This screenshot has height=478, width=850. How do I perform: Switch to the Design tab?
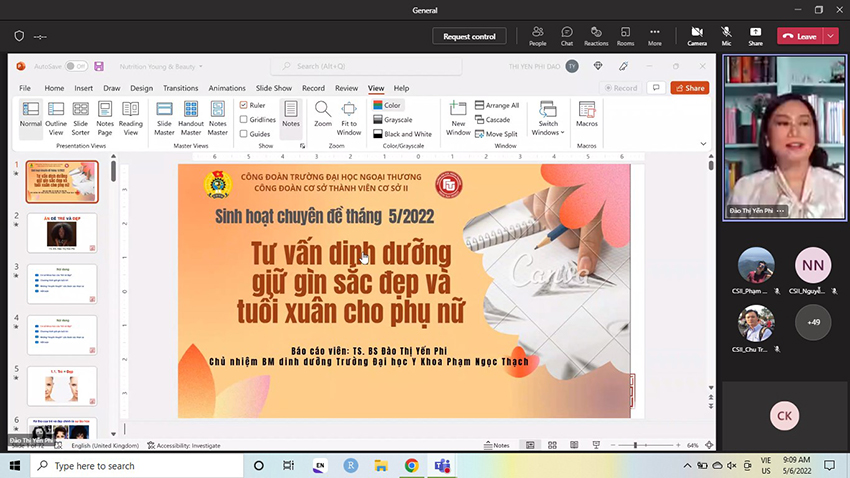click(141, 88)
